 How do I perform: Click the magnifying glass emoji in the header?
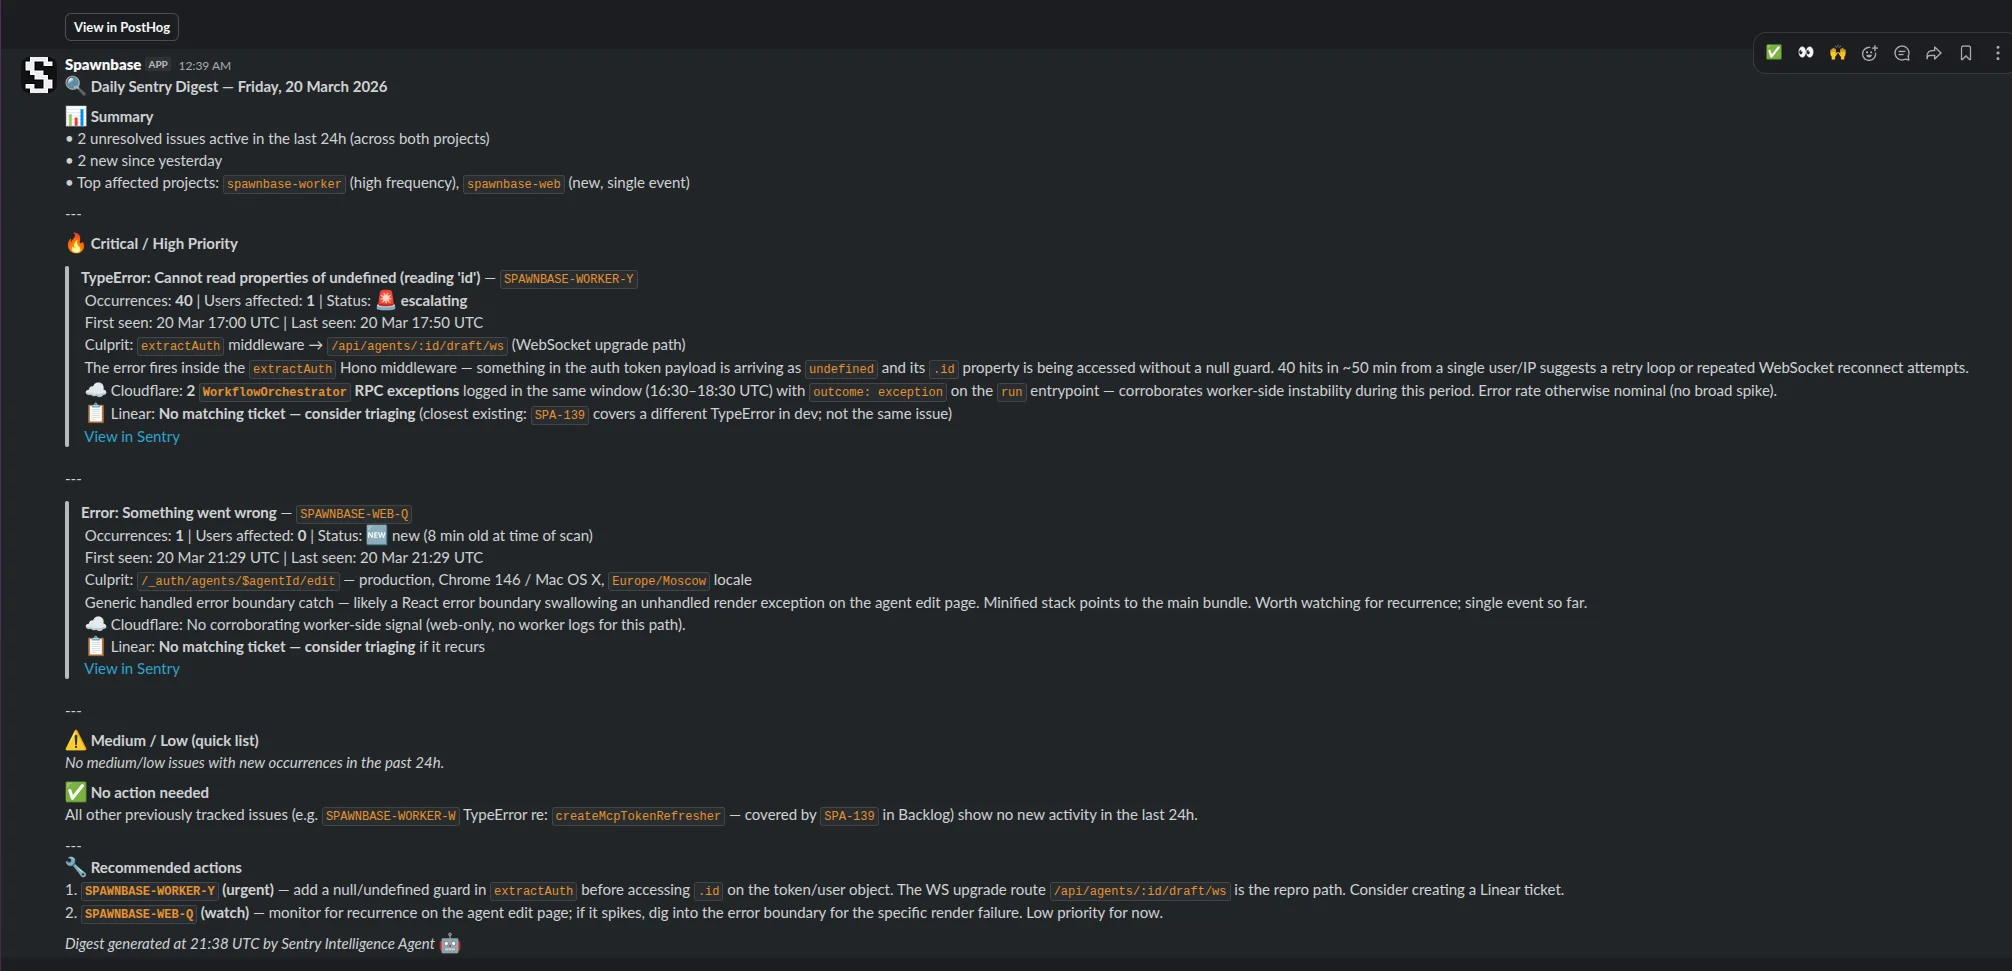click(x=75, y=87)
